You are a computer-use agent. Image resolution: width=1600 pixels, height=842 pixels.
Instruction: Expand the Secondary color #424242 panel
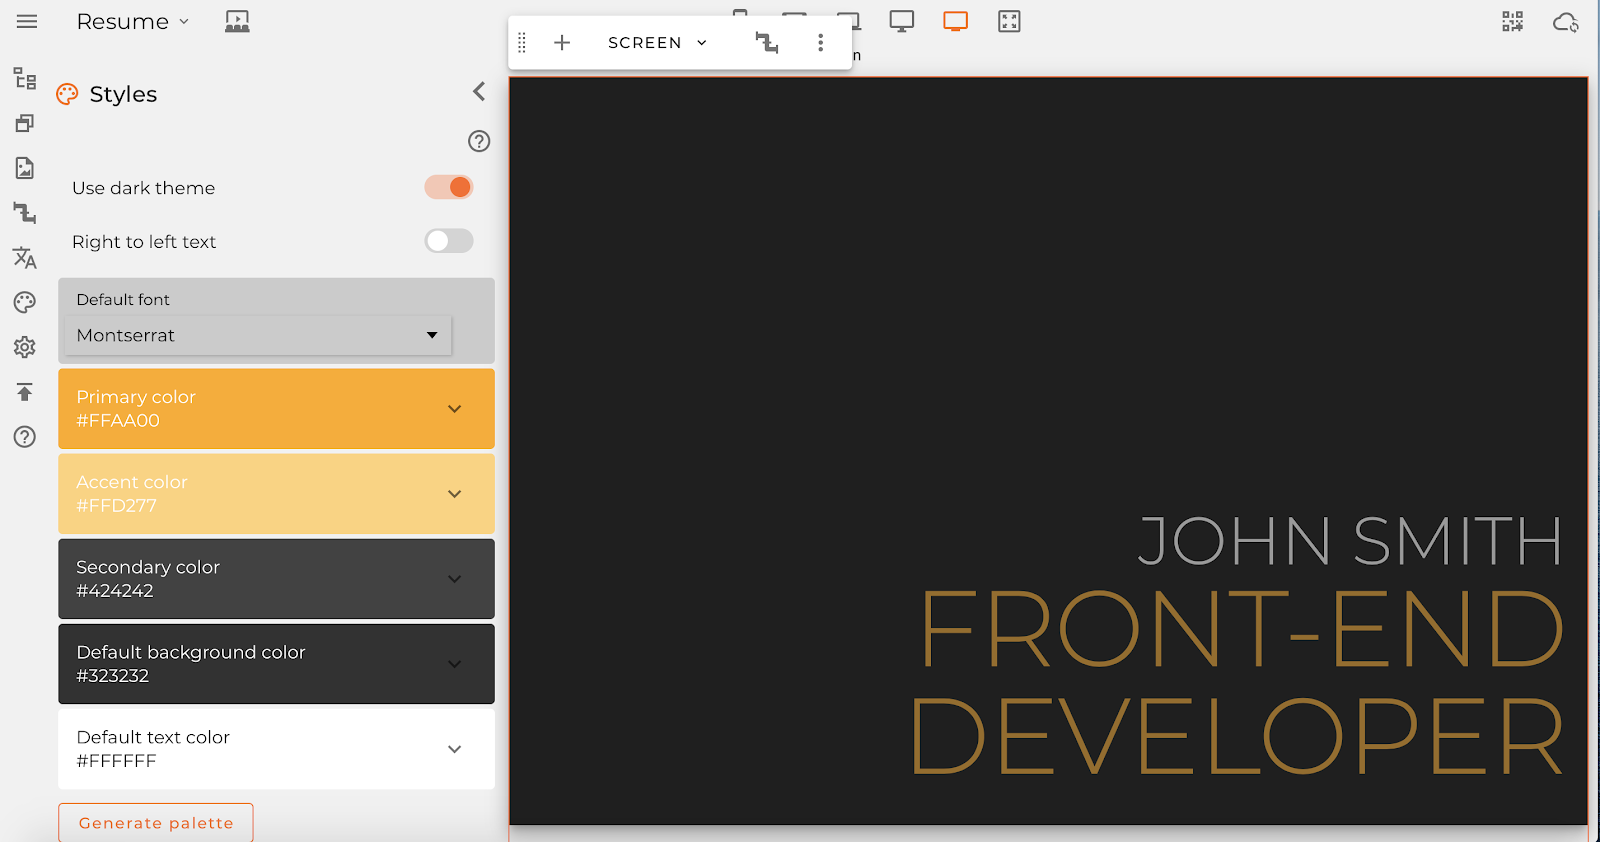276,579
